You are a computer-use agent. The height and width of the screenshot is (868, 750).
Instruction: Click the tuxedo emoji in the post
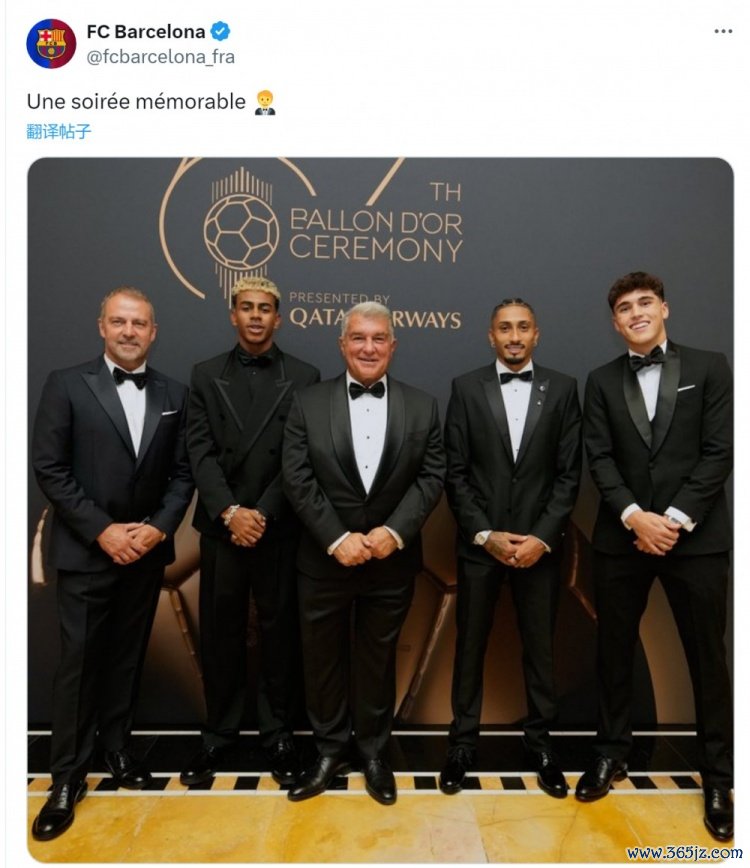coord(265,102)
